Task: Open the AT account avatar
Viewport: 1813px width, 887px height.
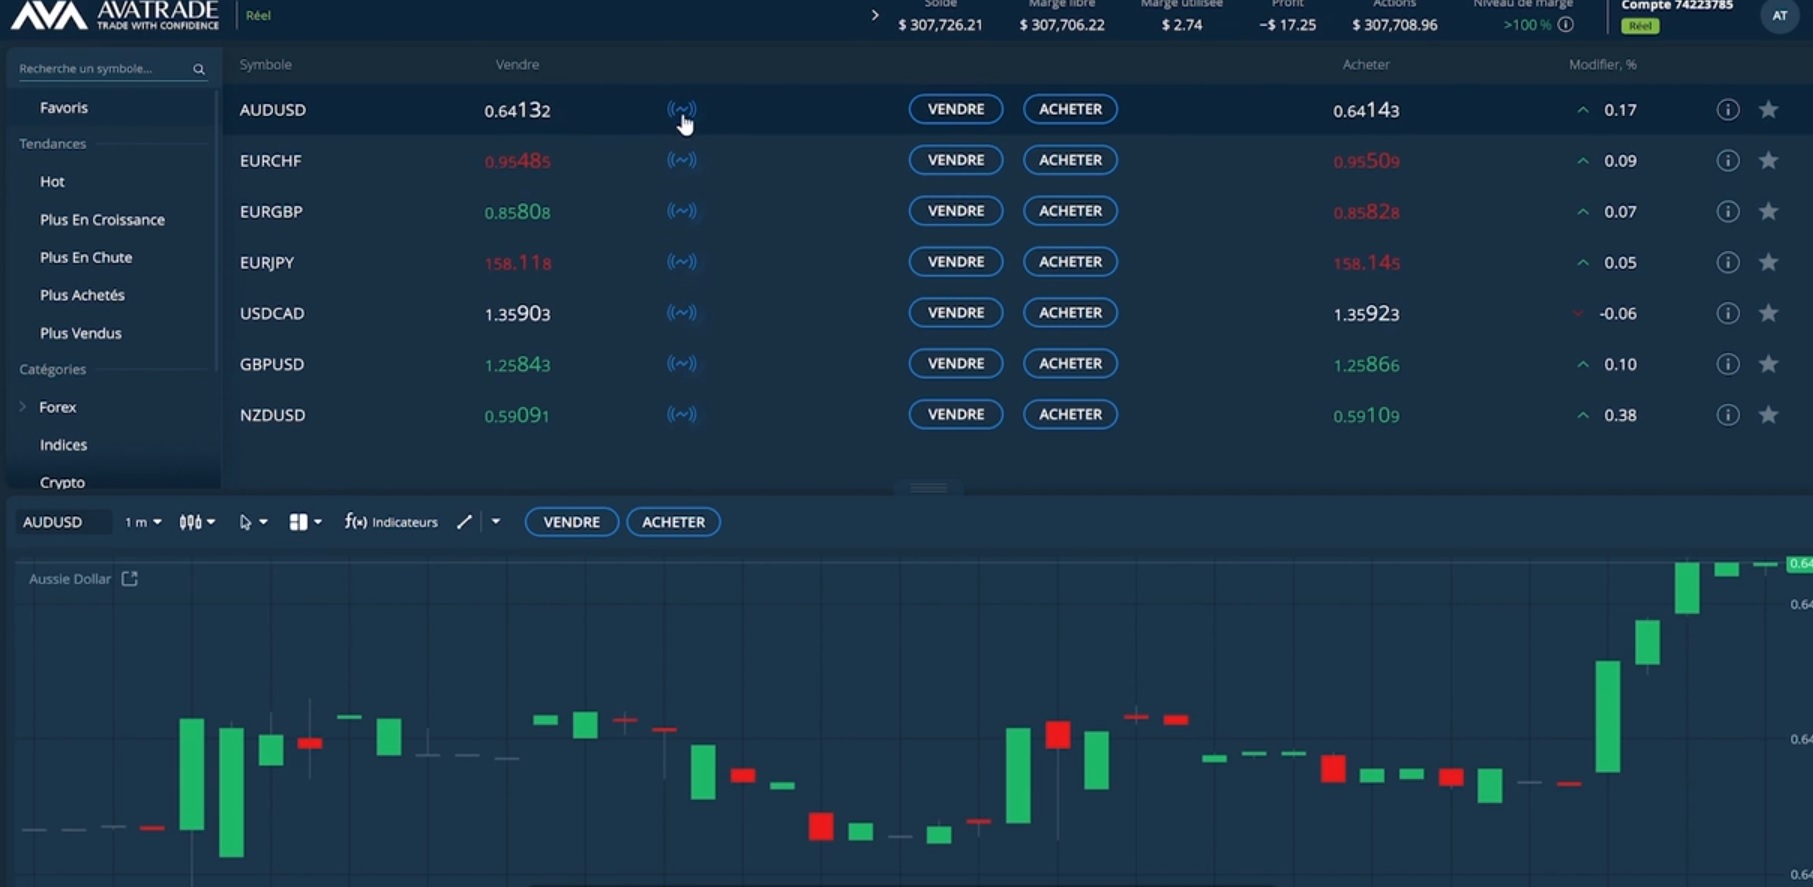Action: click(1780, 15)
